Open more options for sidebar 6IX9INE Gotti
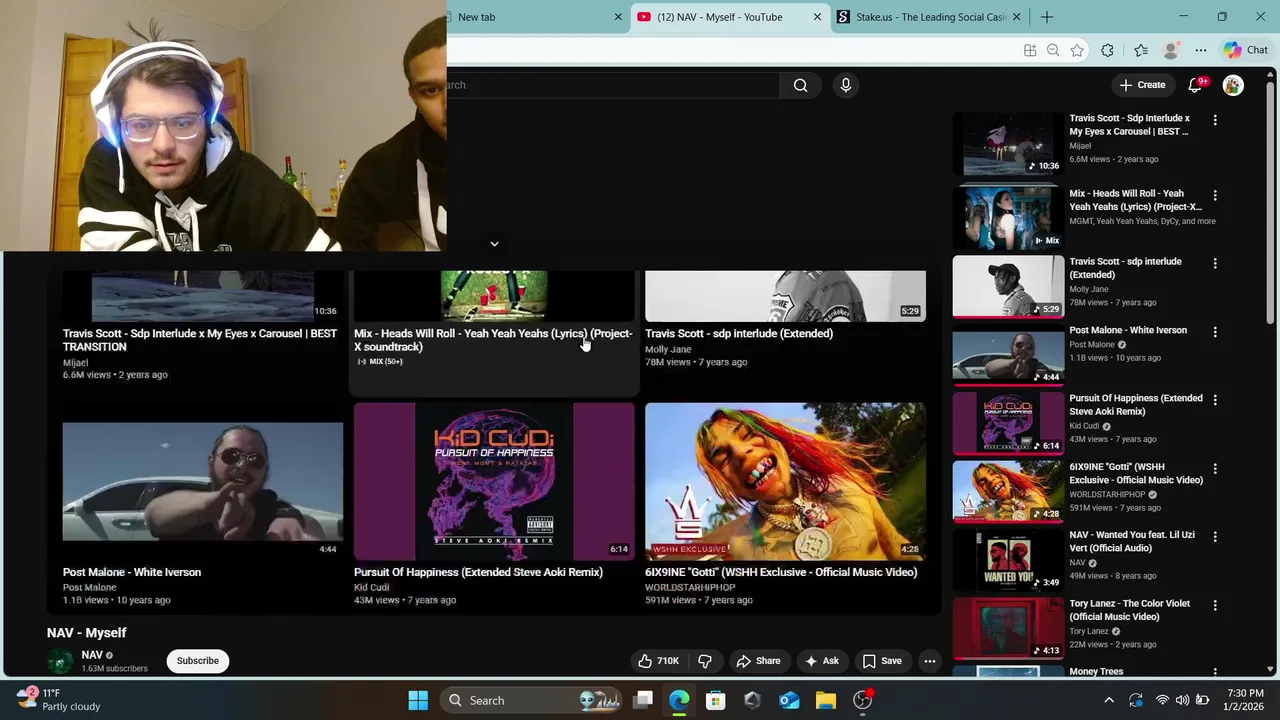This screenshot has width=1280, height=720. coord(1215,468)
